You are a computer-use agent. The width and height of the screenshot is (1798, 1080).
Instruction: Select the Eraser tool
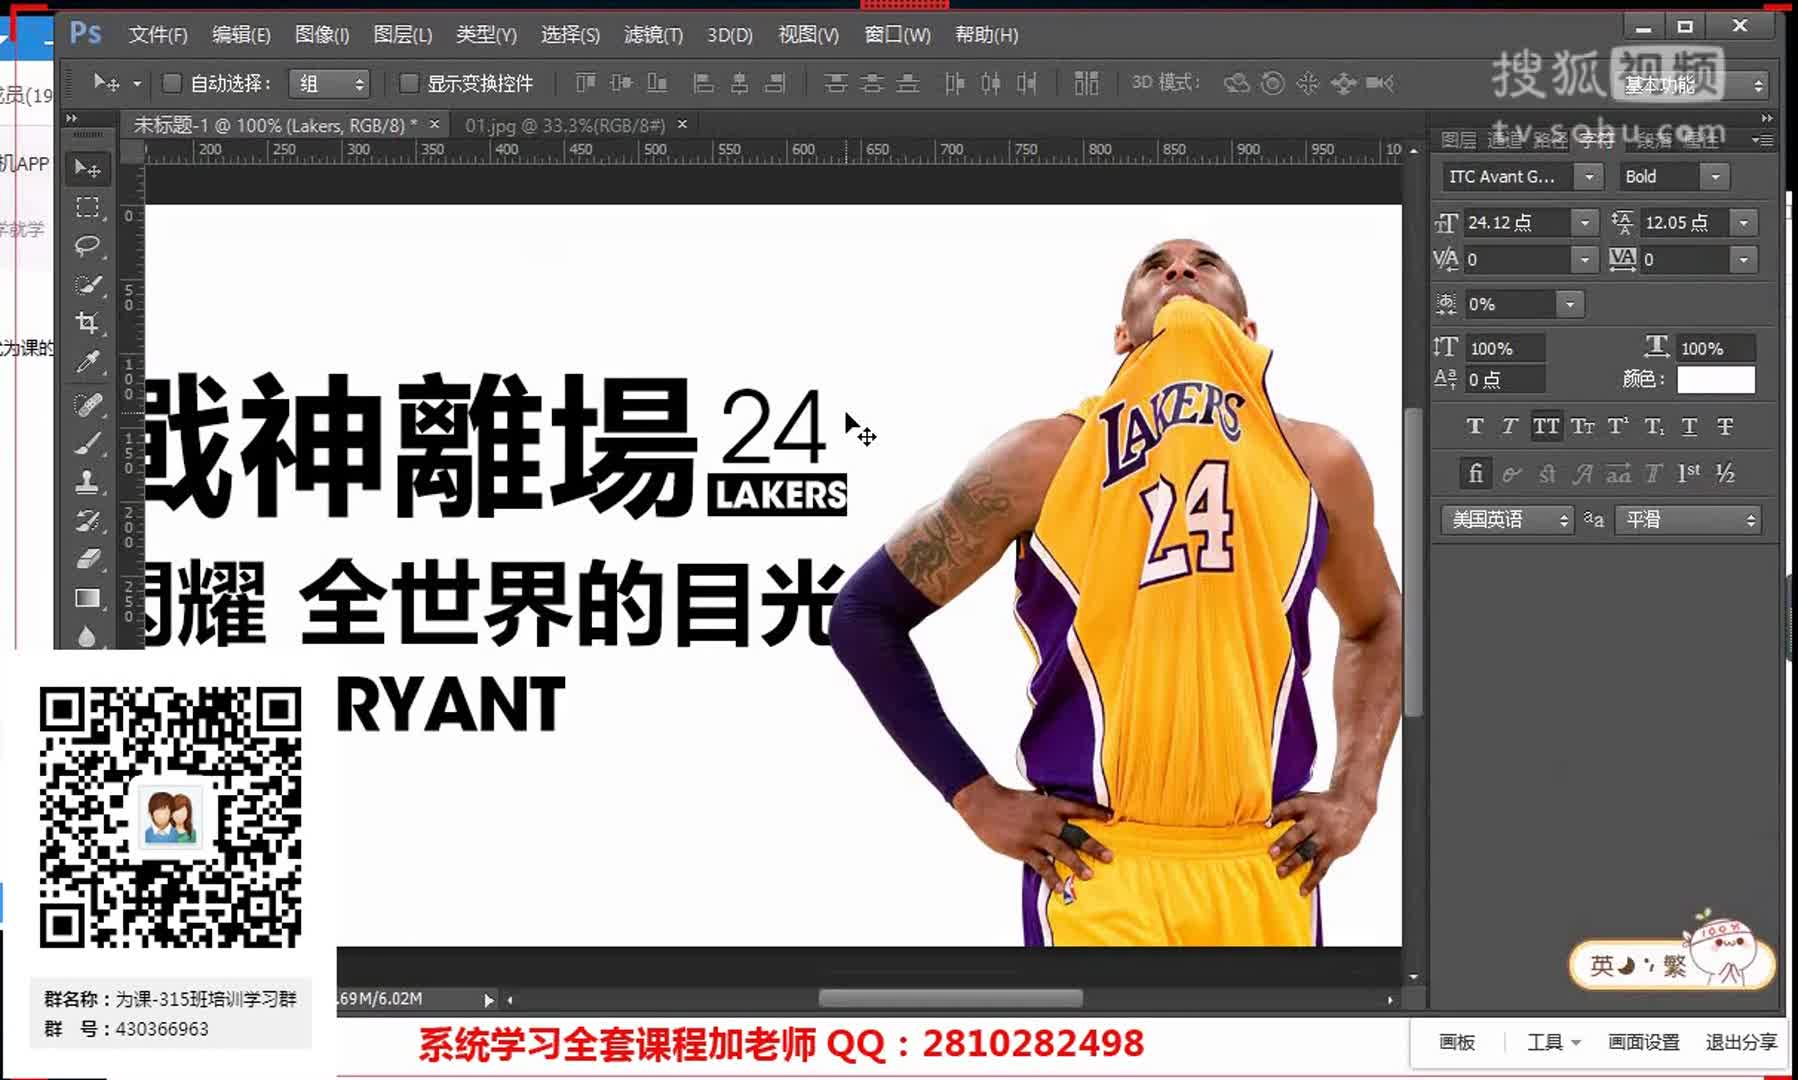[x=88, y=559]
